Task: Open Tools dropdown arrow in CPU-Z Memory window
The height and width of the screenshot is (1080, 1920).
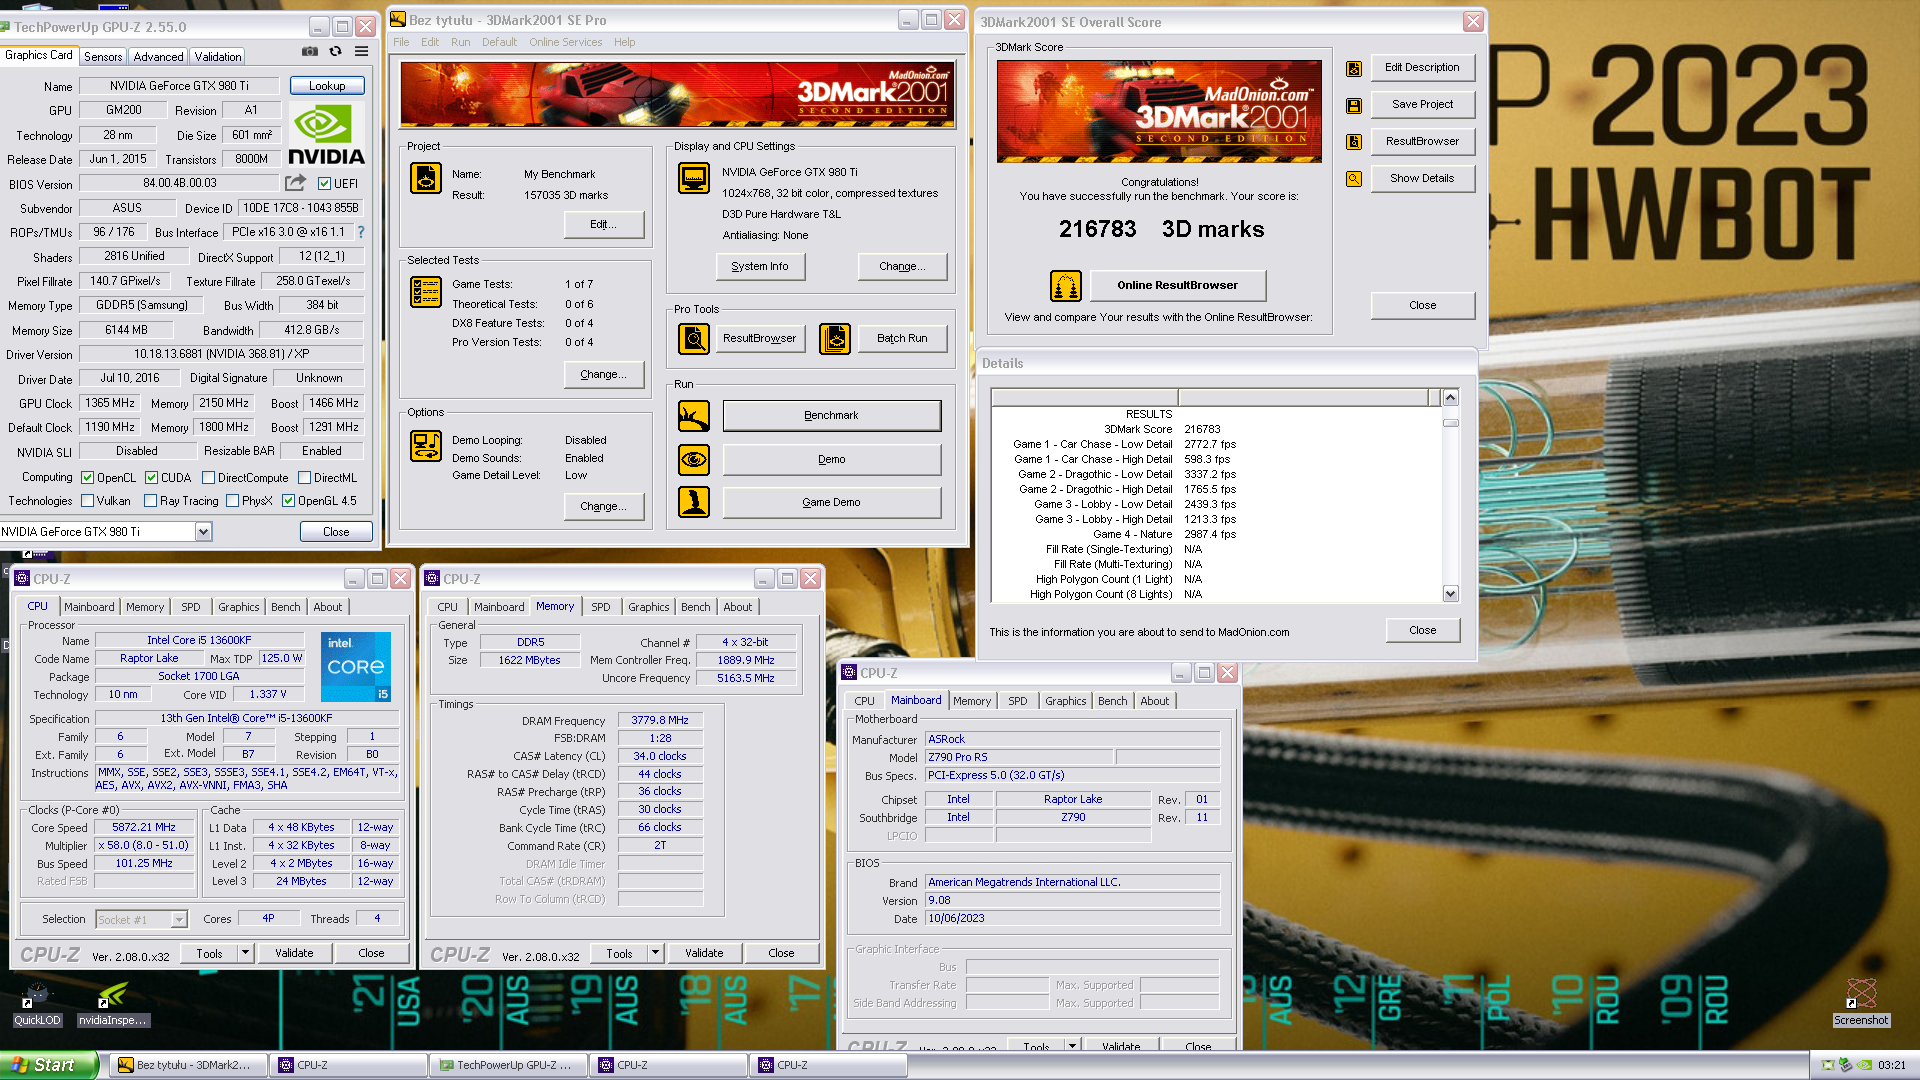Action: coord(655,953)
